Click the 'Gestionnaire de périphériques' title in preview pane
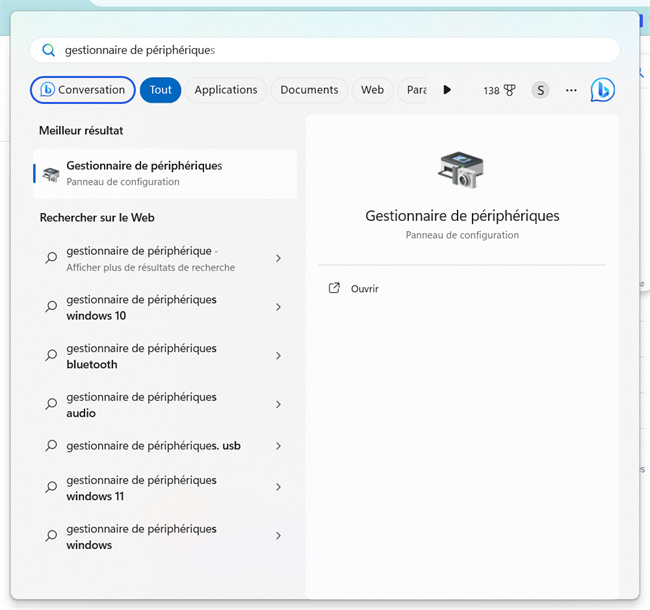 coord(462,216)
